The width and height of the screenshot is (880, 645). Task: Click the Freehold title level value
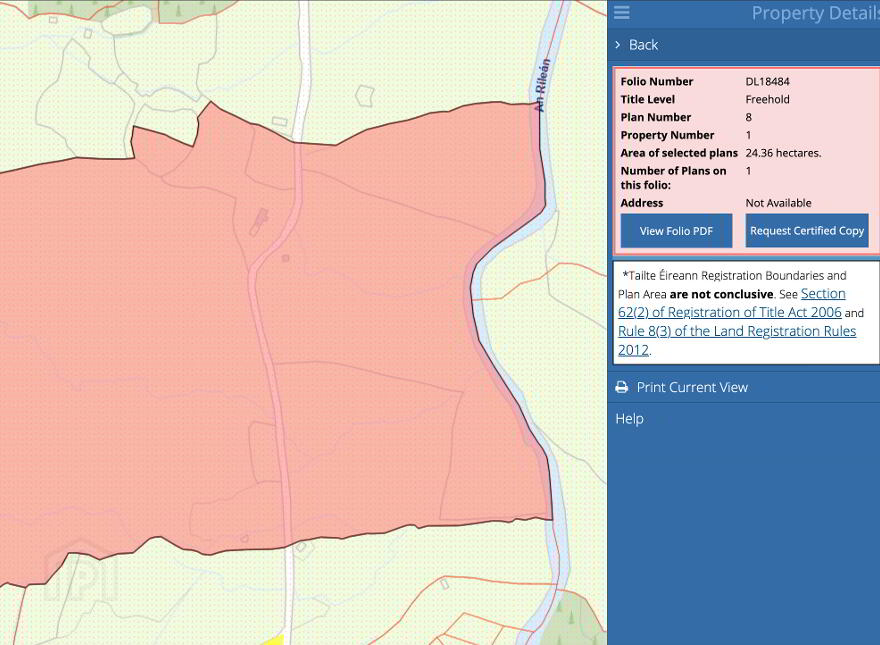point(767,99)
